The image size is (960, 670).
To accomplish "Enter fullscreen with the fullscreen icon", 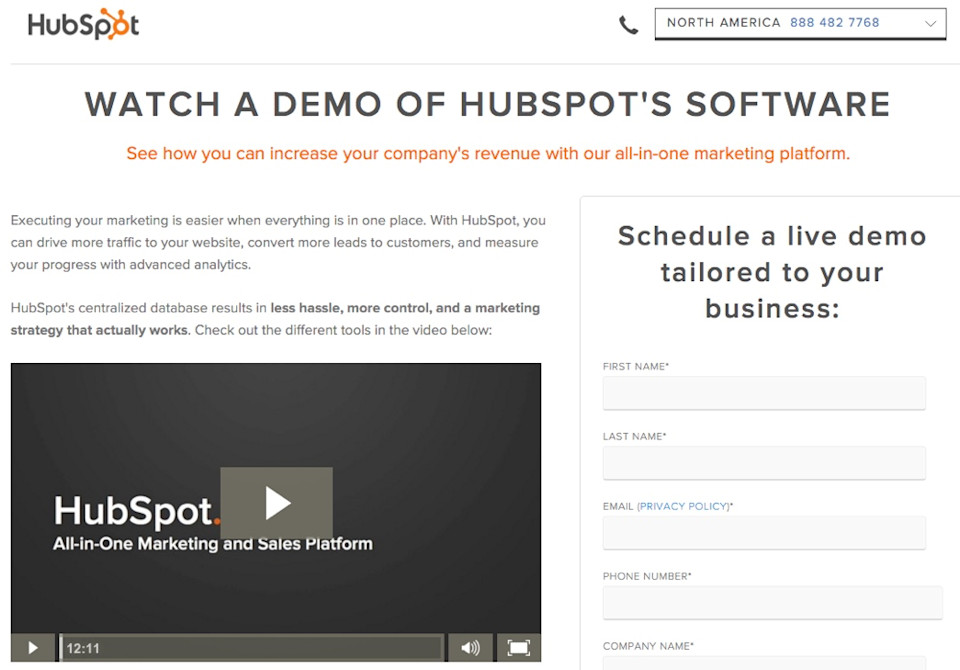I will pos(518,647).
